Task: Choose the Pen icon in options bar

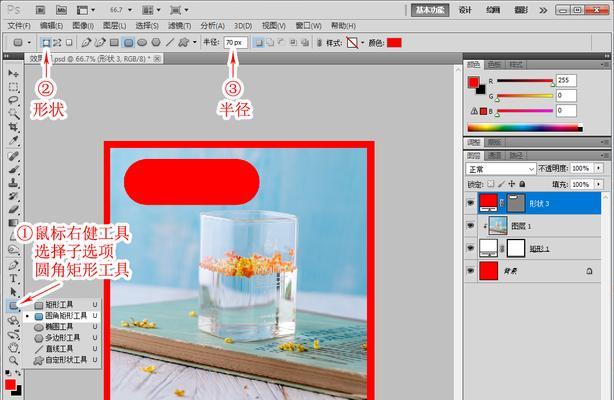Action: (x=86, y=42)
